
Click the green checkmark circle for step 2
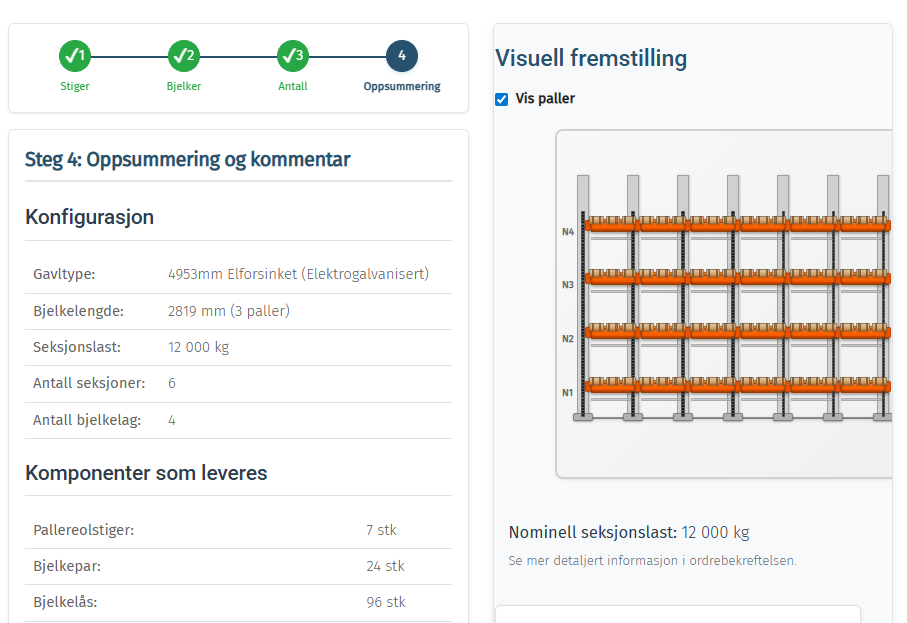[x=184, y=56]
